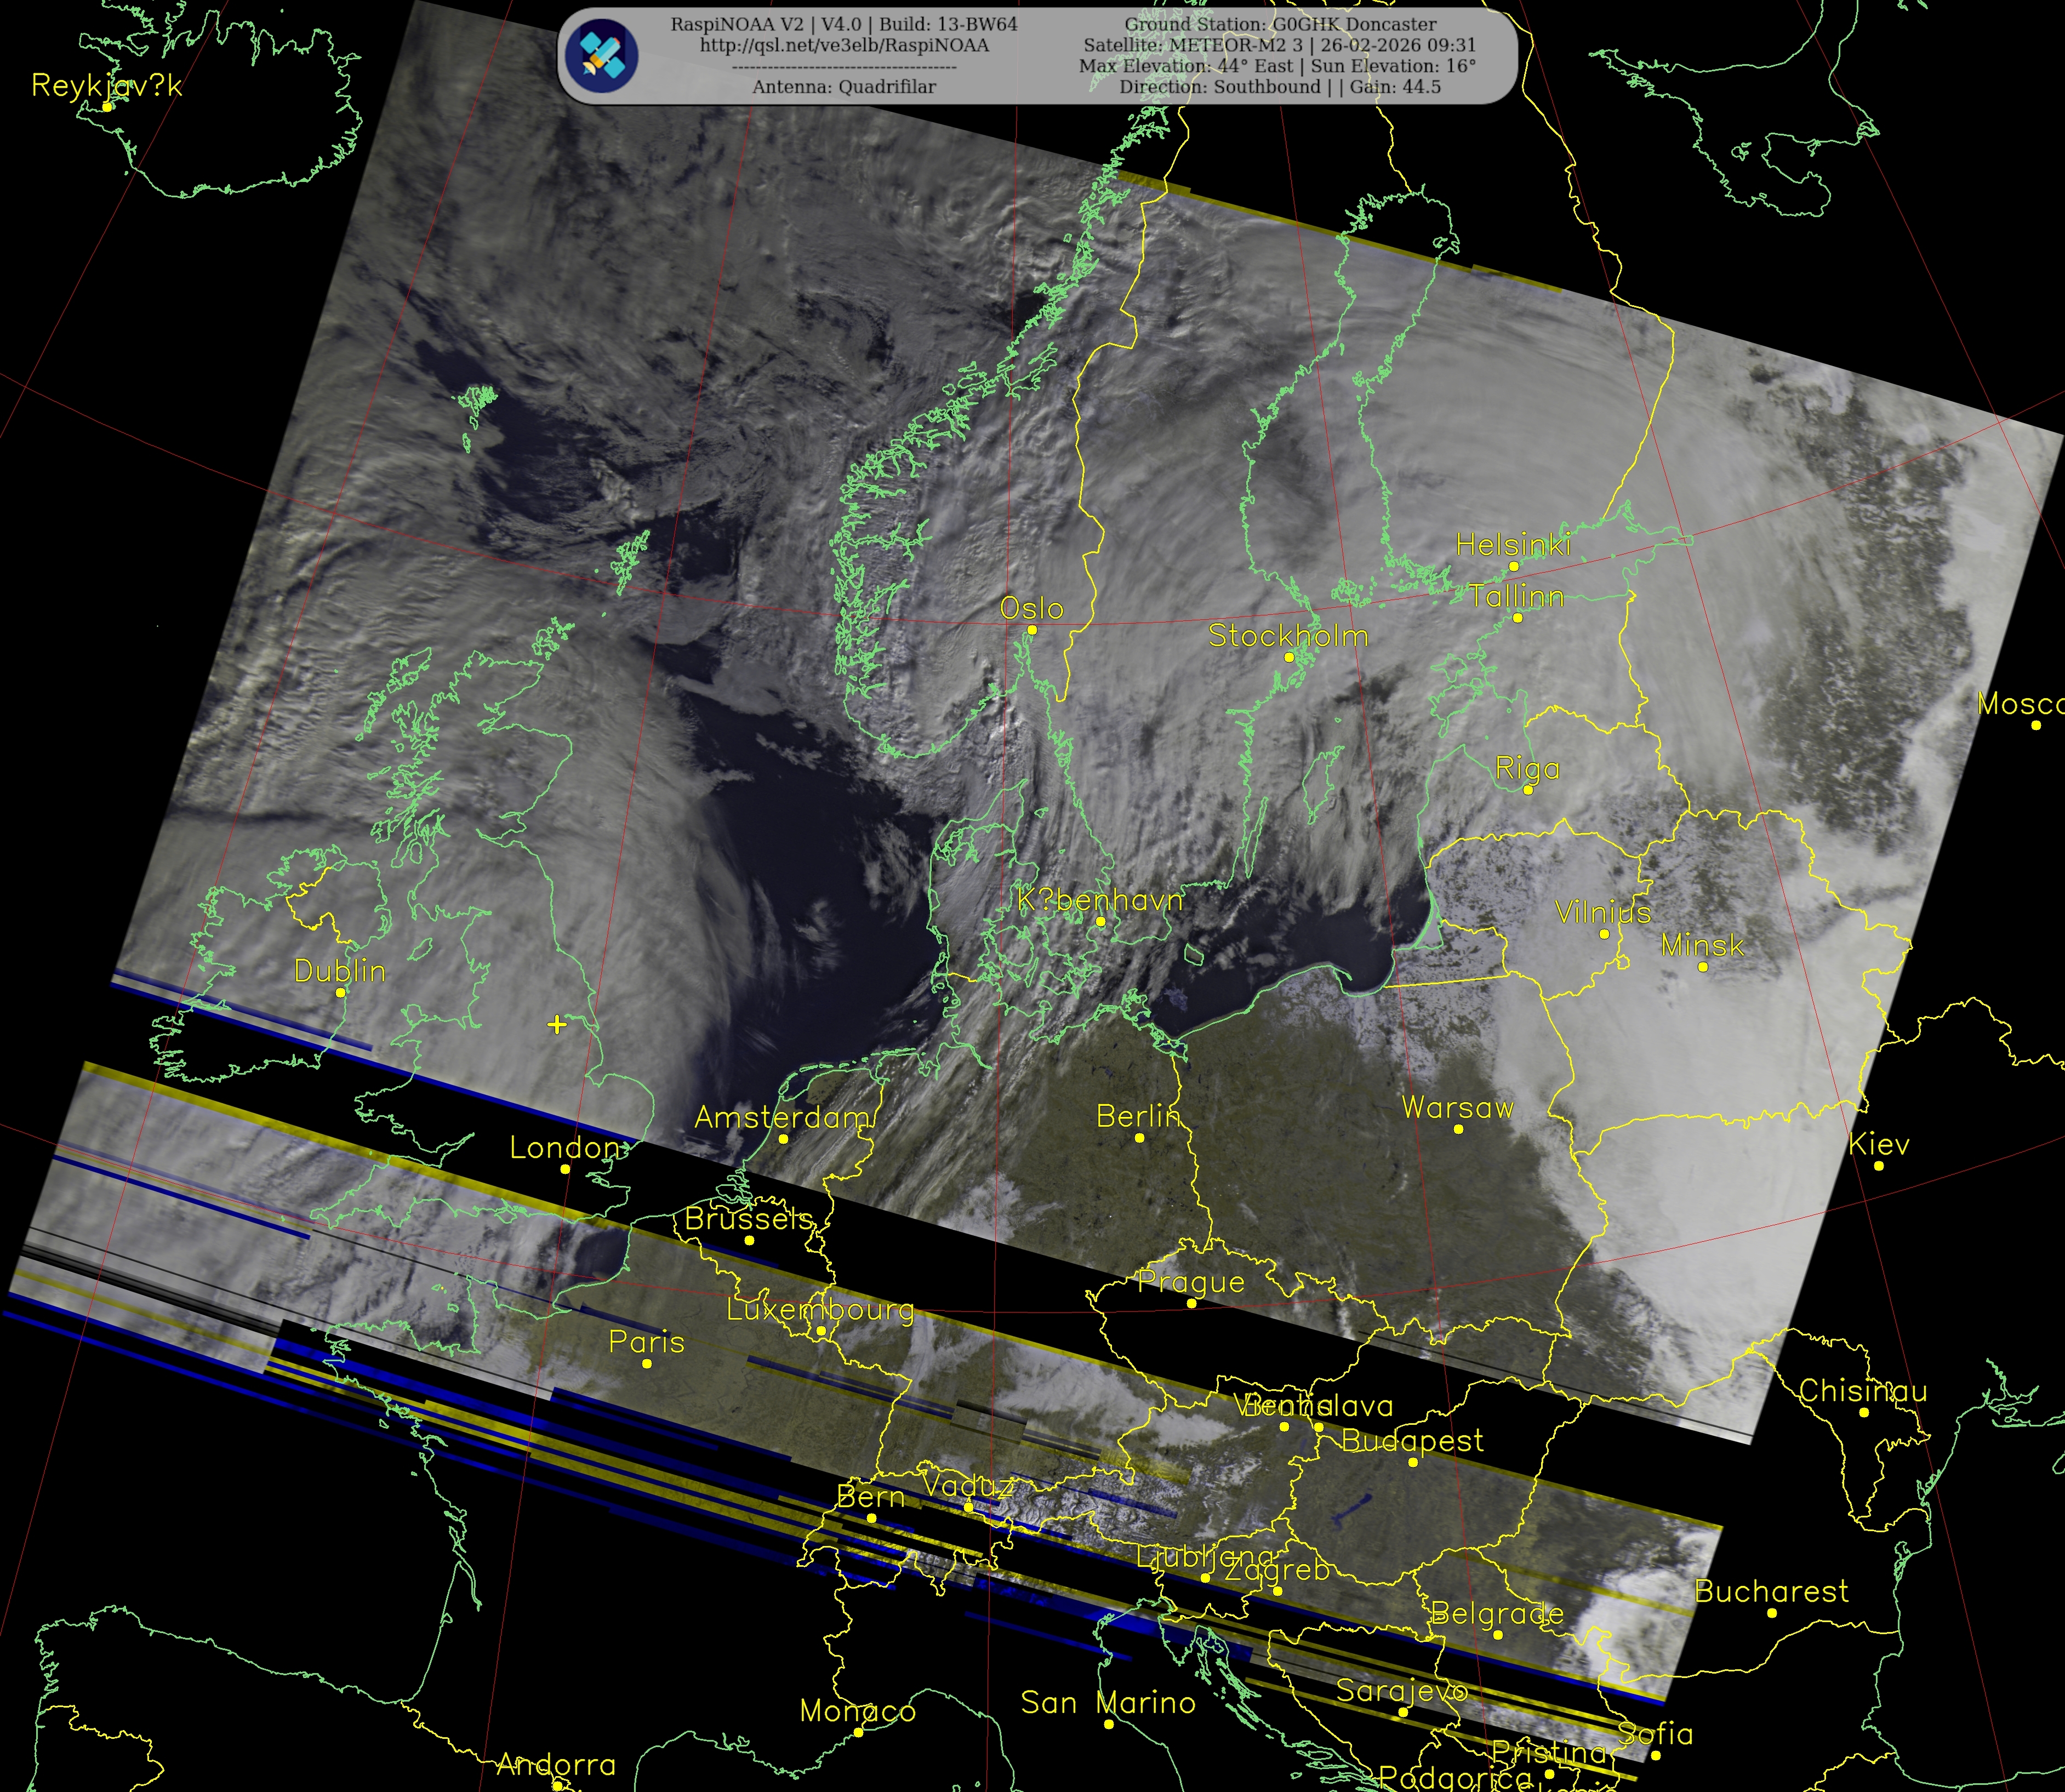Click the Budapest city label
The height and width of the screenshot is (1792, 2065).
(1412, 1441)
